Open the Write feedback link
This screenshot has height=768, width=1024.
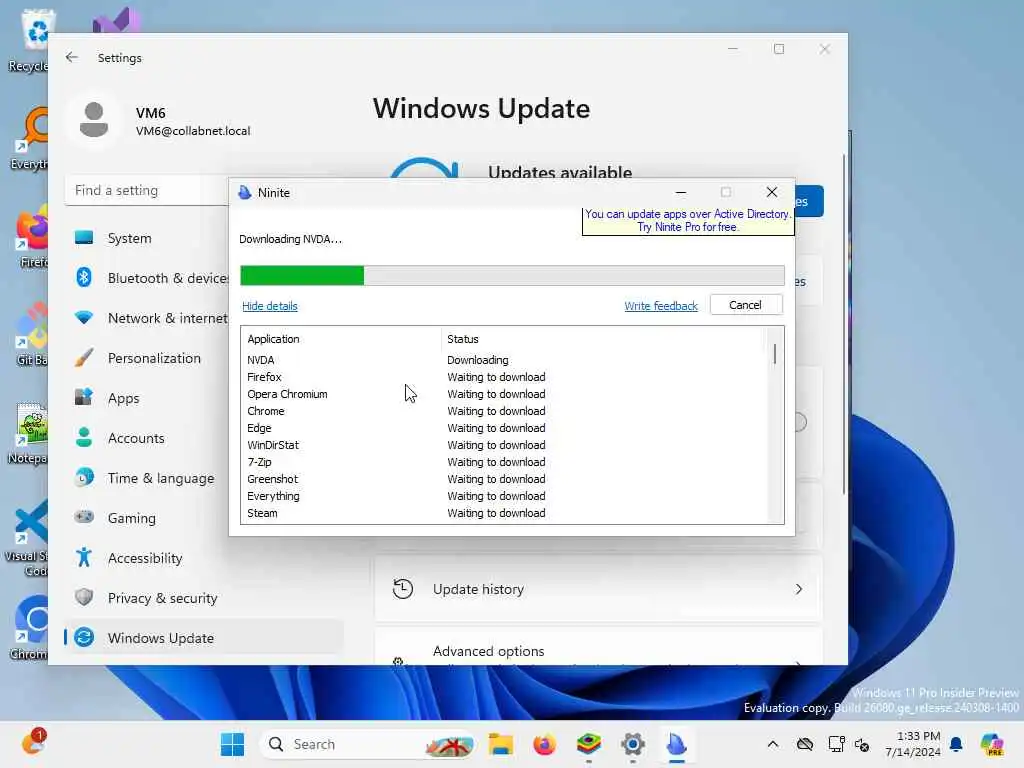(661, 306)
